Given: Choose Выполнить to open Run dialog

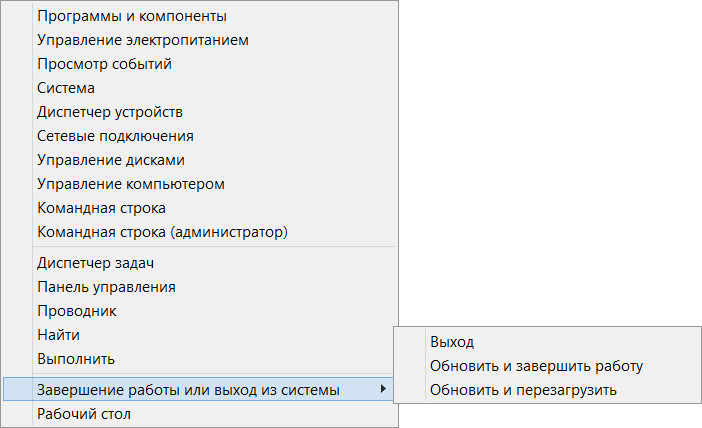Looking at the screenshot, I should pos(75,359).
